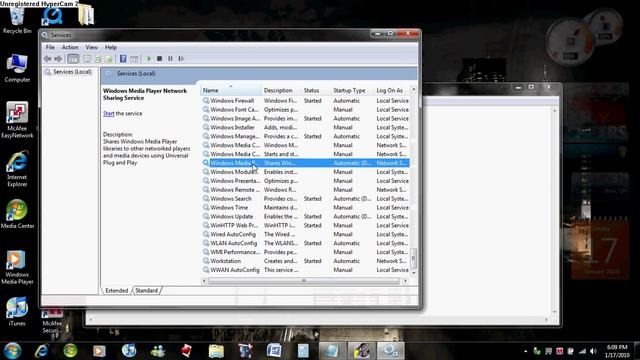Viewport: 640px width, 360px height.
Task: Open the Action menu
Action: tap(70, 47)
